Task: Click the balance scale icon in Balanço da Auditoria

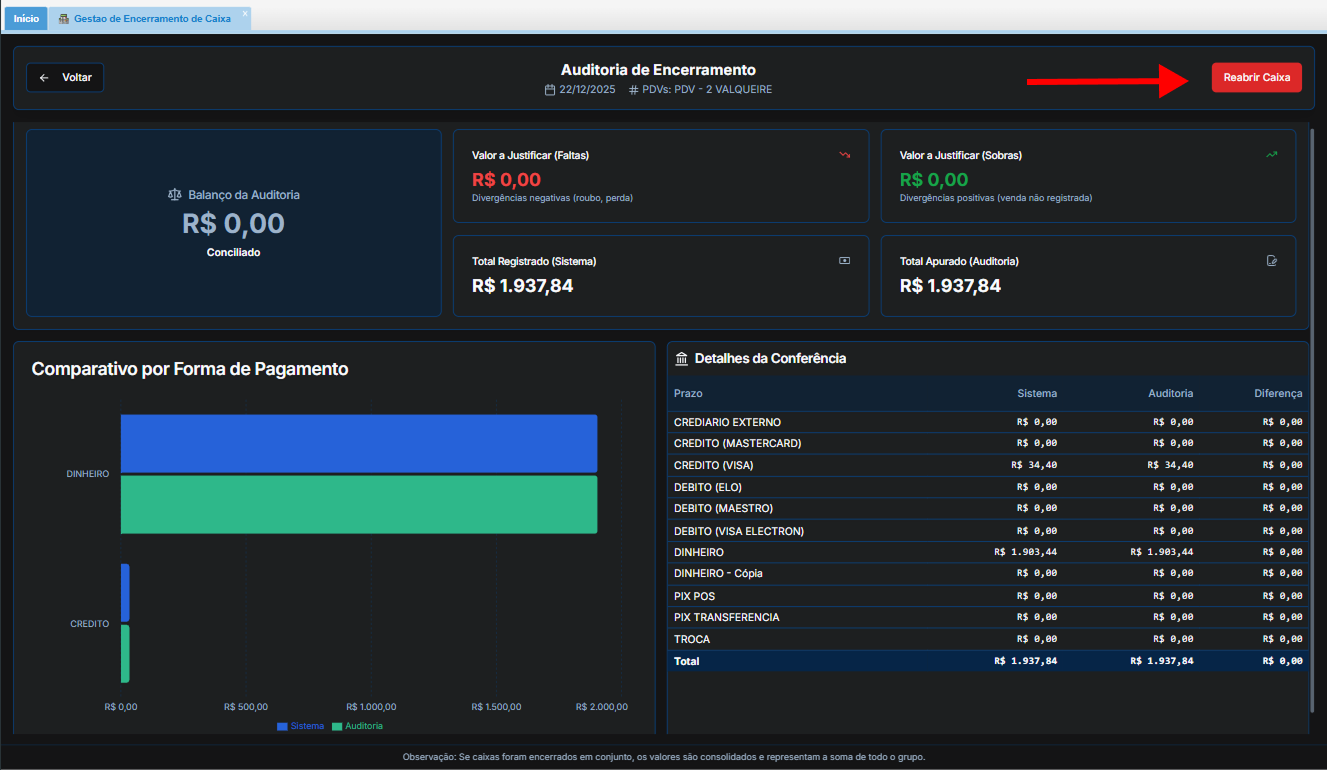Action: pyautogui.click(x=175, y=195)
